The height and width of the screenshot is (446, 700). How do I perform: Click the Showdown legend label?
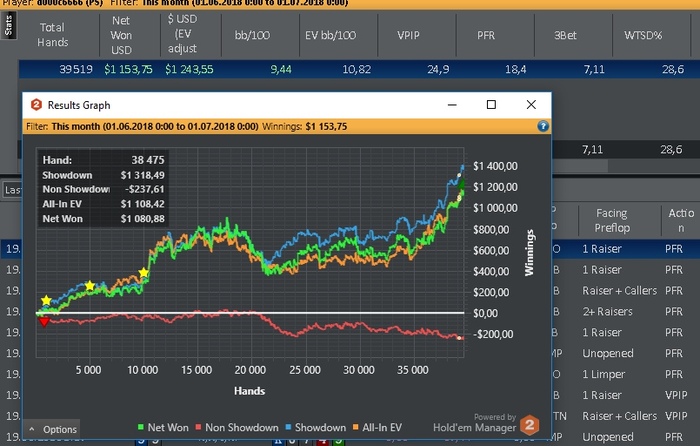(320, 427)
